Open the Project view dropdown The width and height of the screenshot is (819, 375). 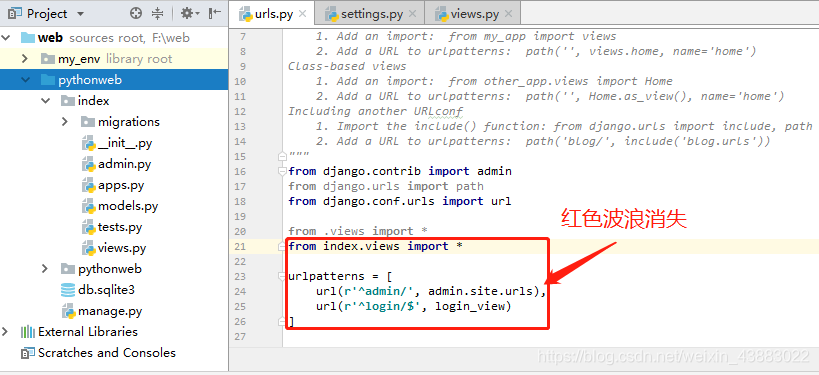pos(80,14)
